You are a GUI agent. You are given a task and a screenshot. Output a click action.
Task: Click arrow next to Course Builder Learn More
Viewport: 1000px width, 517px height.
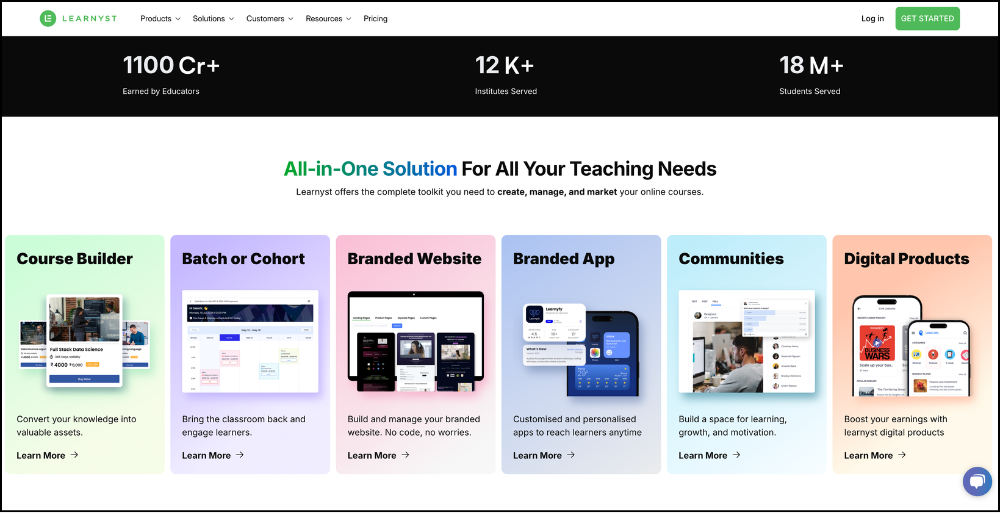(75, 455)
